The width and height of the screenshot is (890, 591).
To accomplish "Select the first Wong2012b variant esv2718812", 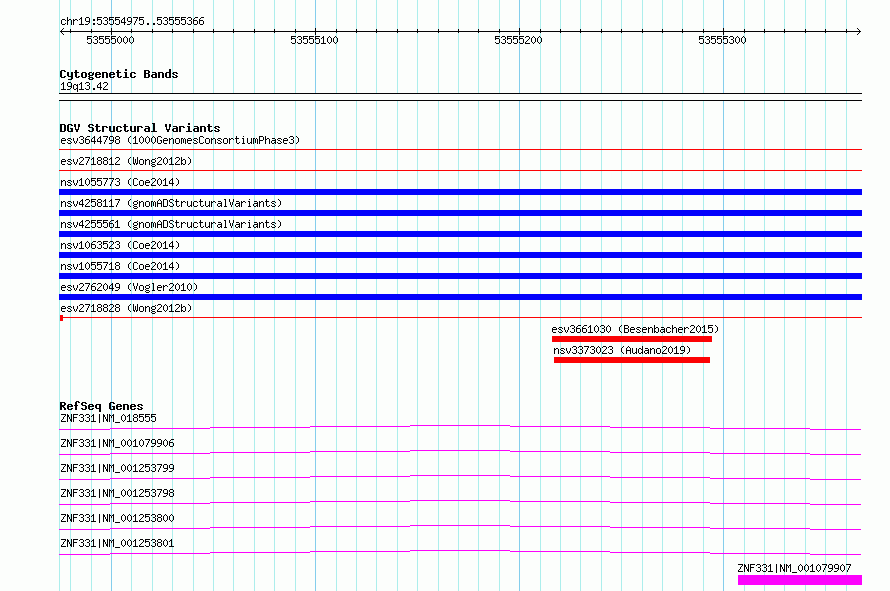I will [126, 161].
